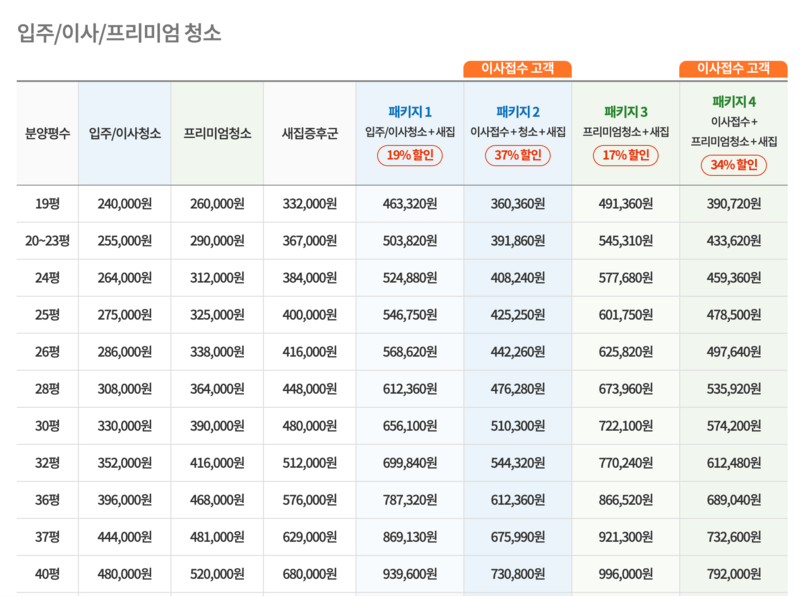Open the 패키지 3 column header
This screenshot has width=800, height=596.
[x=626, y=112]
